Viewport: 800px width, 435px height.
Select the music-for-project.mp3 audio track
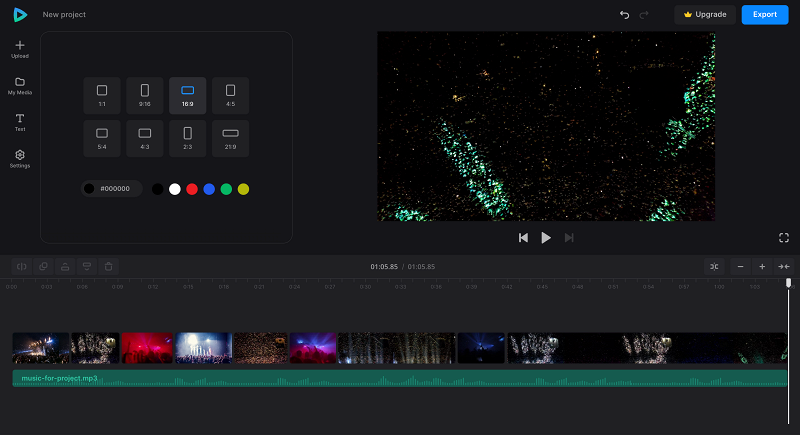pos(399,378)
